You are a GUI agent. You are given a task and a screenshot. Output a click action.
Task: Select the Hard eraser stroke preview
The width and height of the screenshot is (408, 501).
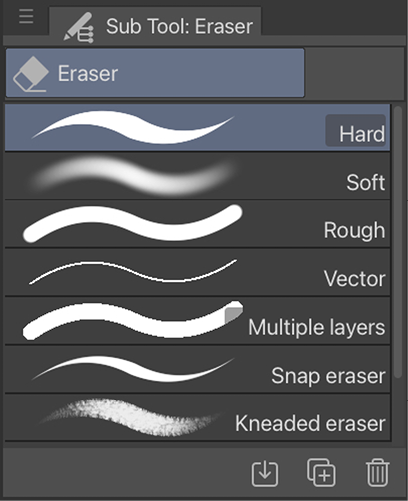133,128
